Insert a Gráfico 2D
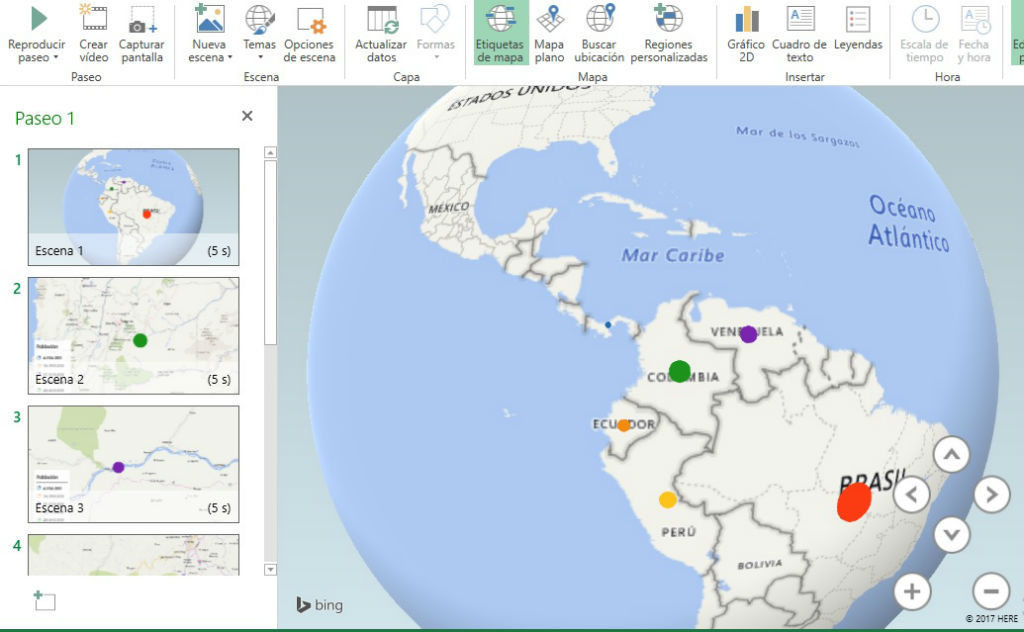This screenshot has height=632, width=1024. point(746,19)
